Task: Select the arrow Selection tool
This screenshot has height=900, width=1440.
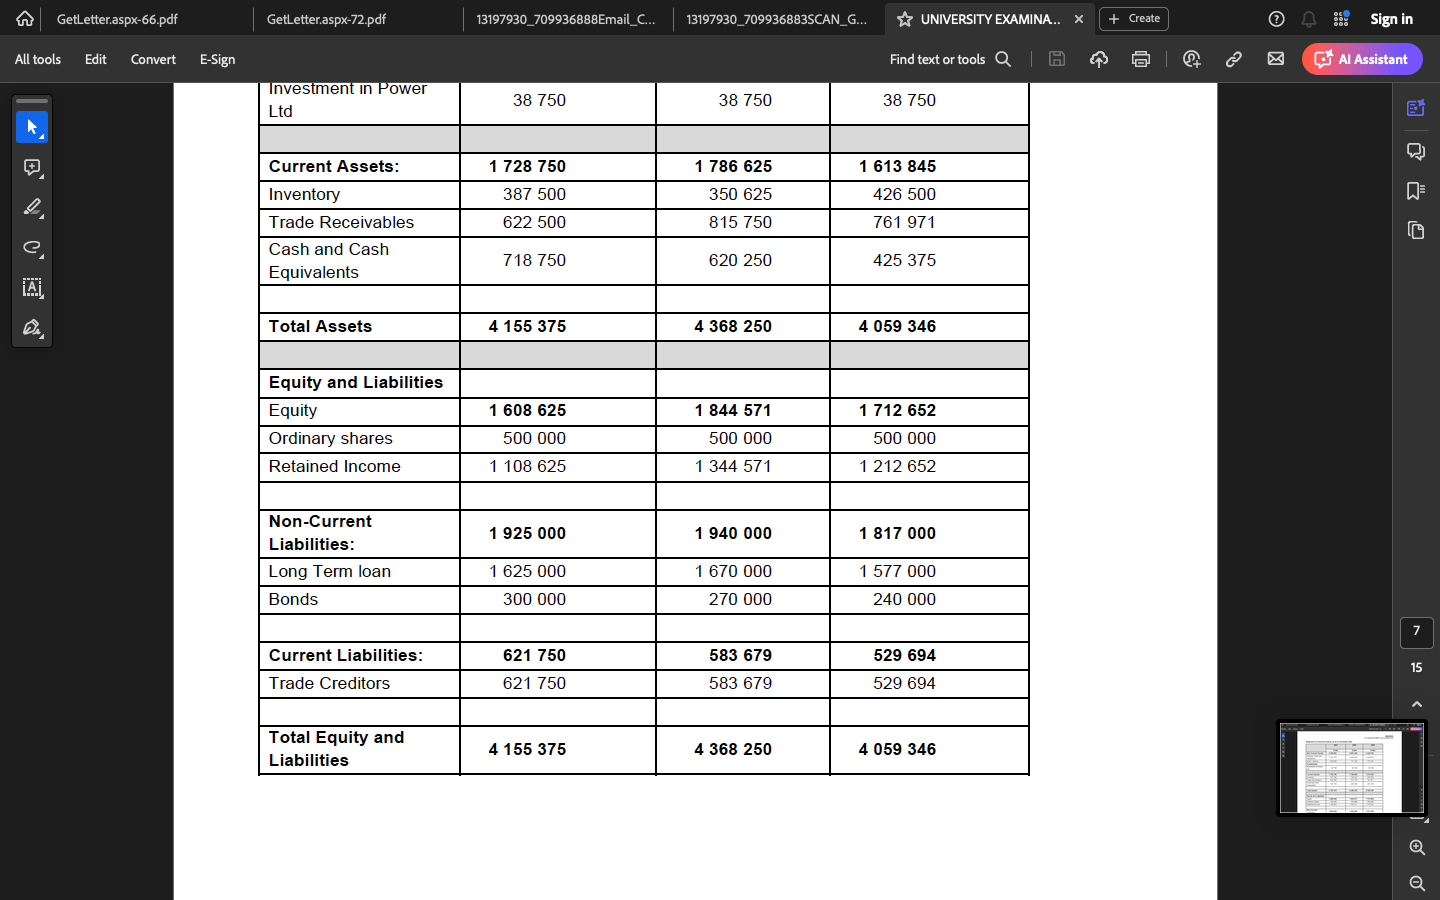Action: 32,128
